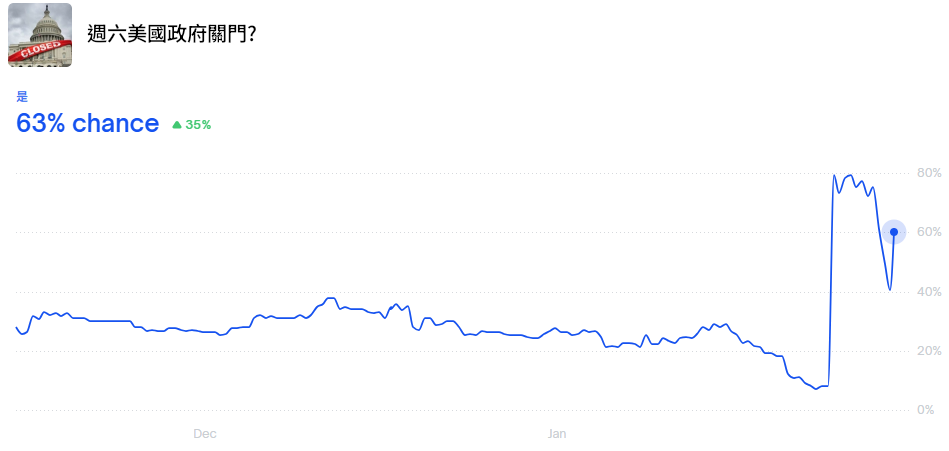This screenshot has width=949, height=451.
Task: Click the 40% y-axis label
Action: pos(929,292)
